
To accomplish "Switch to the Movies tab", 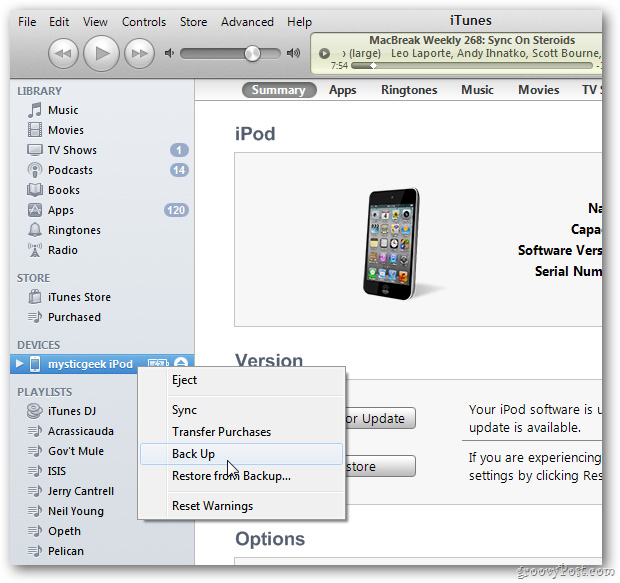I will click(539, 90).
